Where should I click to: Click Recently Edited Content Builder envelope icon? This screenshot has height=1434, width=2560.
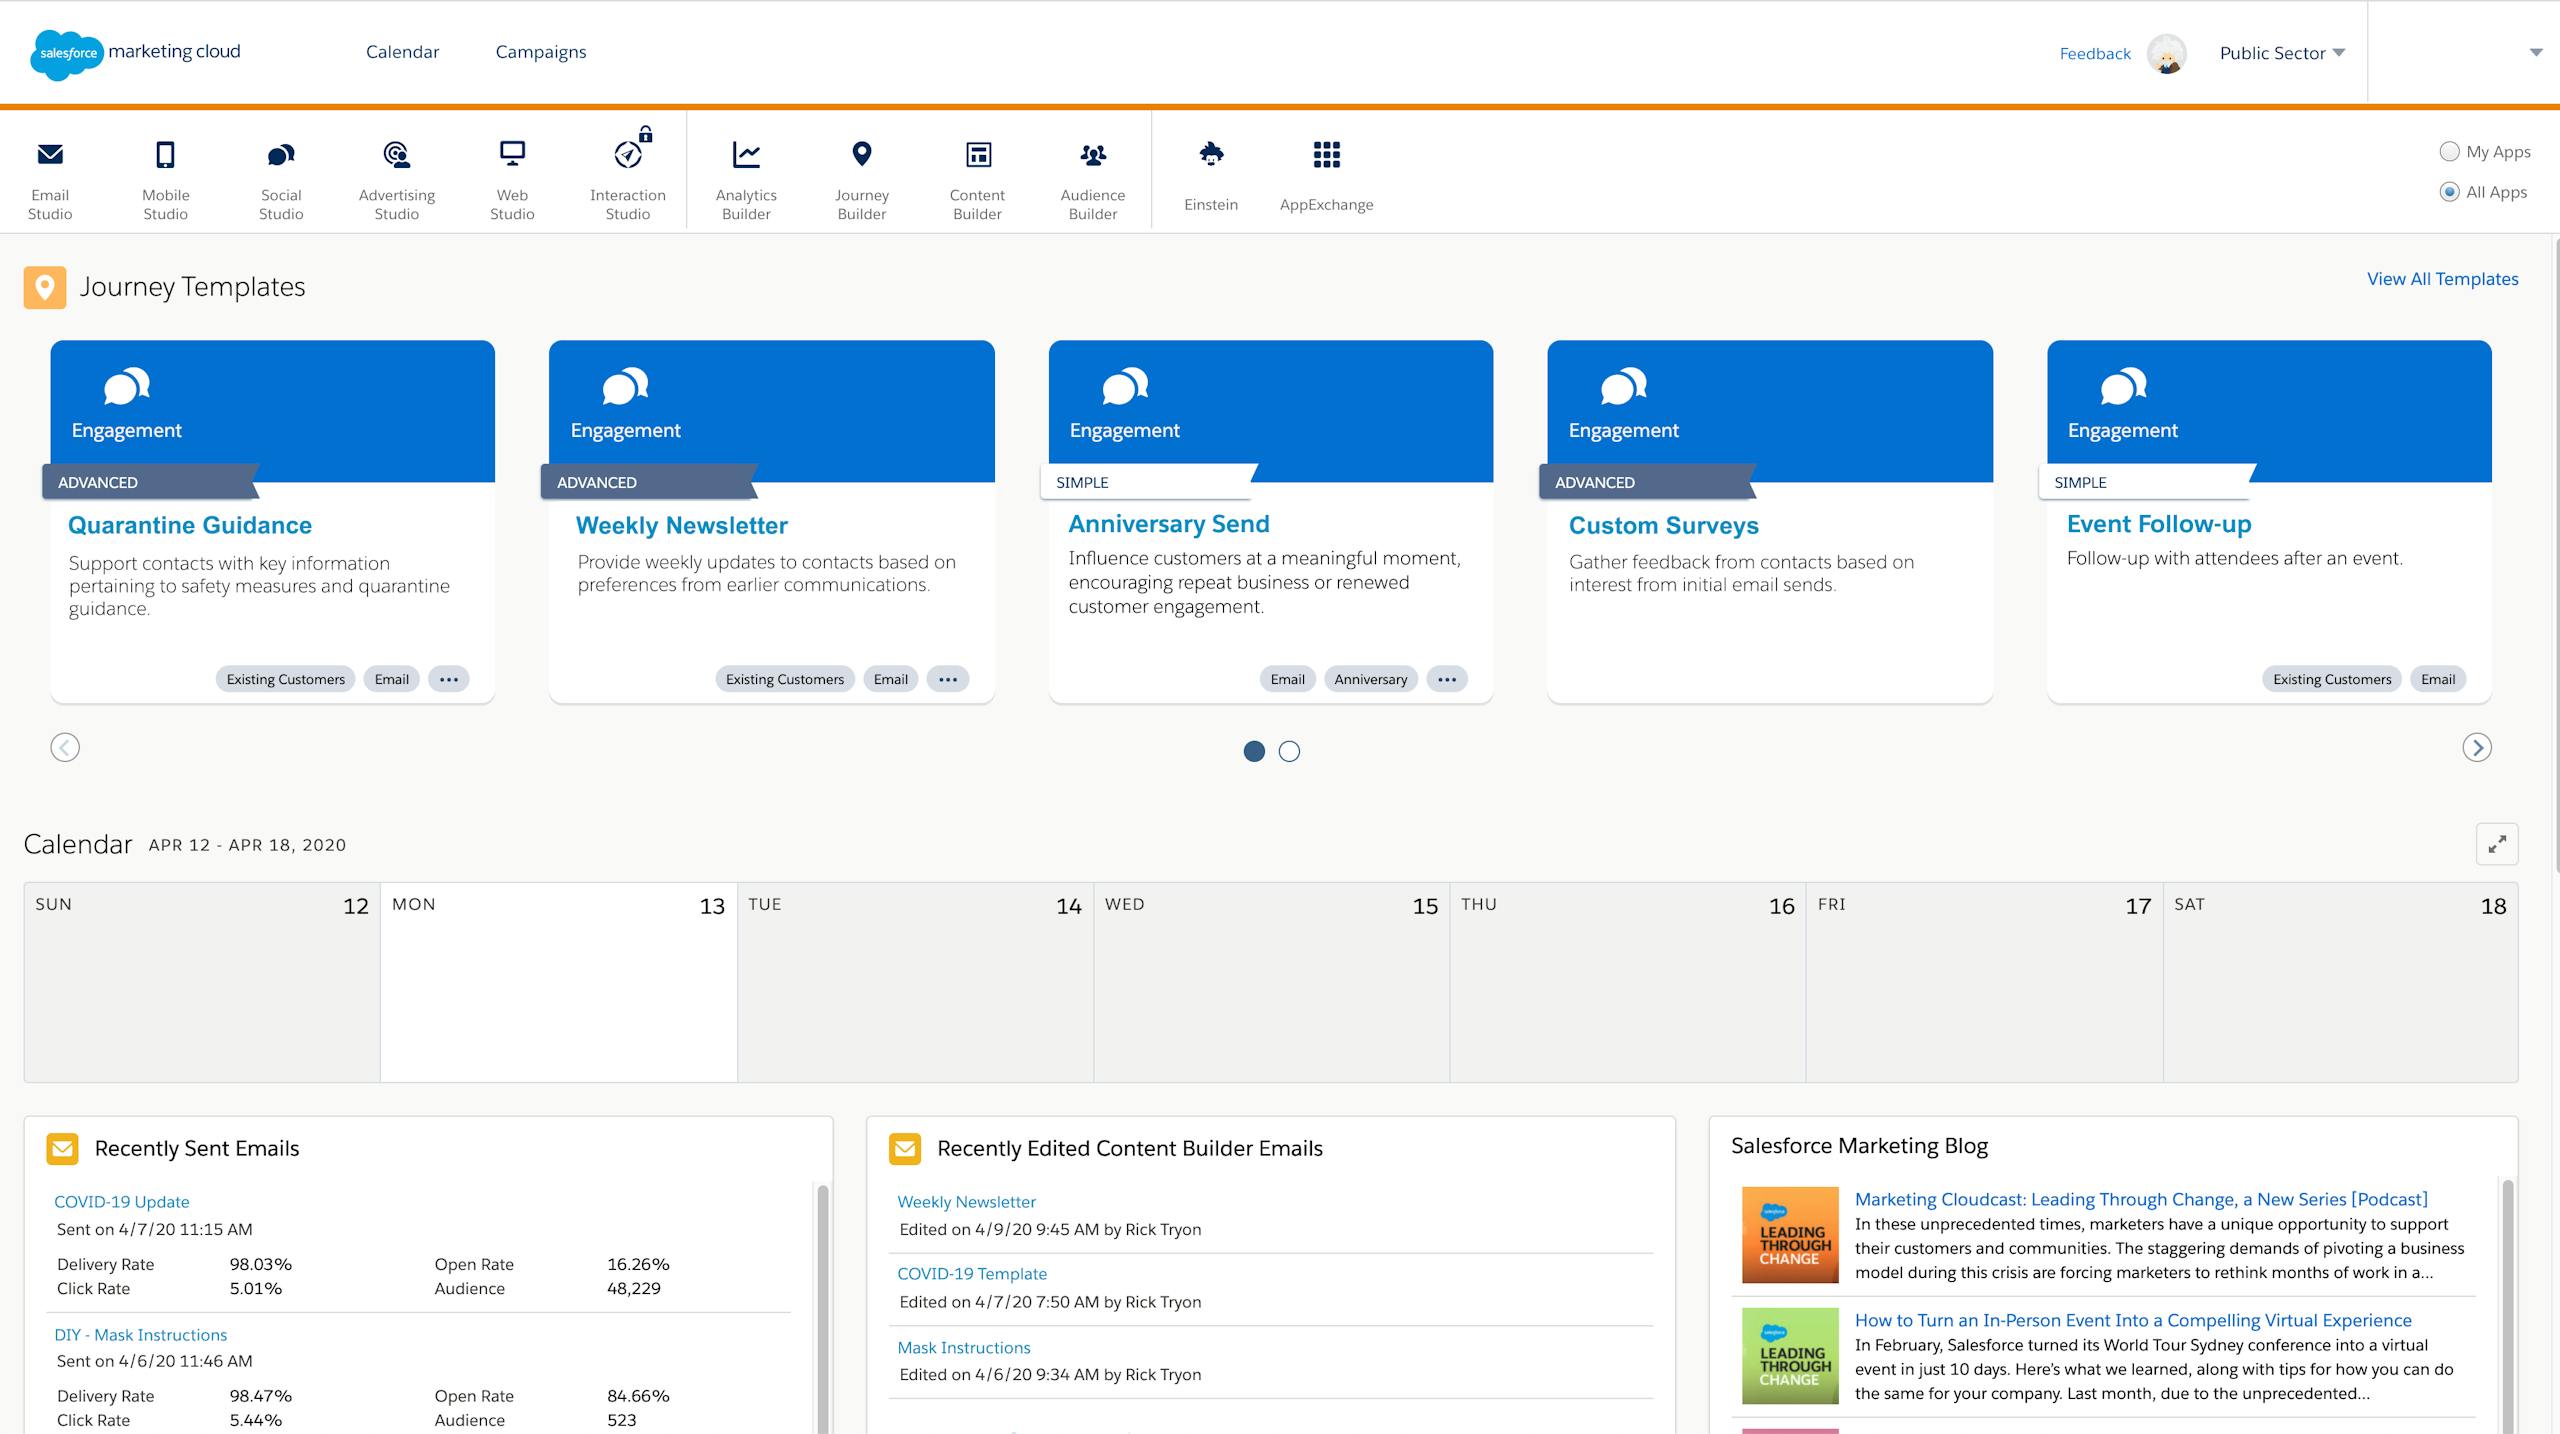905,1149
